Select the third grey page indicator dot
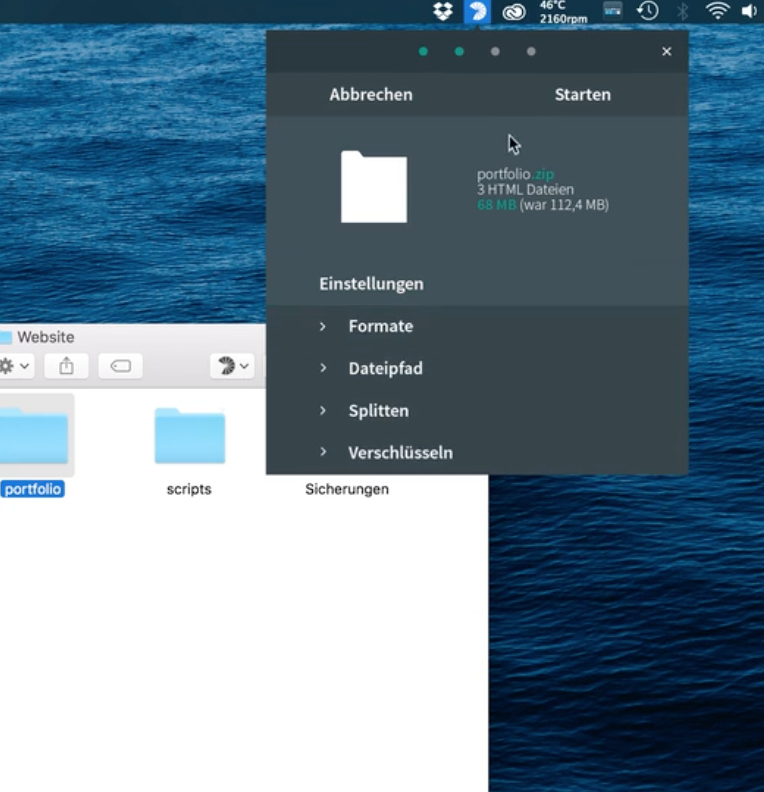Screen dimensions: 764x792 (495, 51)
